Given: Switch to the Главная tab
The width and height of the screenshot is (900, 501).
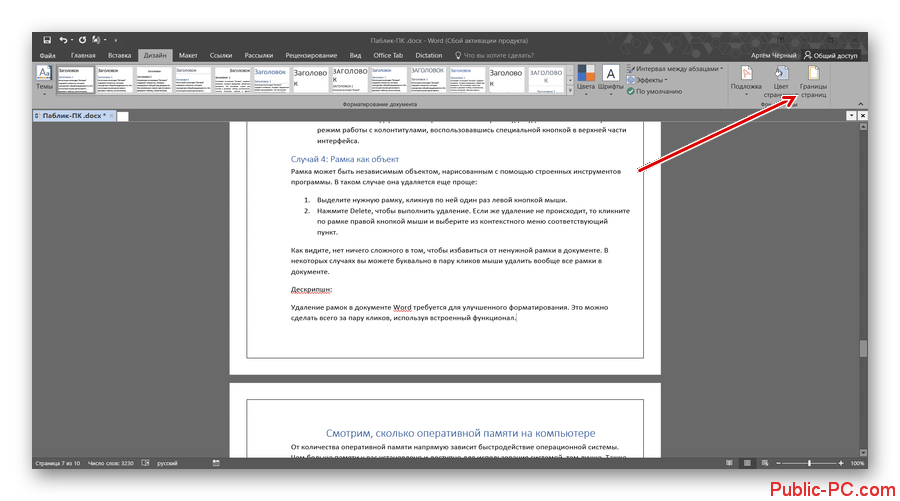Looking at the screenshot, I should pos(83,56).
